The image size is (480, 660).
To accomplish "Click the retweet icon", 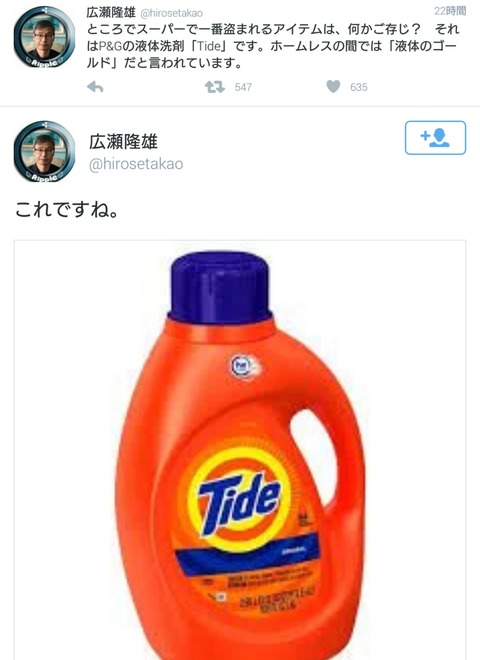I will [x=215, y=87].
